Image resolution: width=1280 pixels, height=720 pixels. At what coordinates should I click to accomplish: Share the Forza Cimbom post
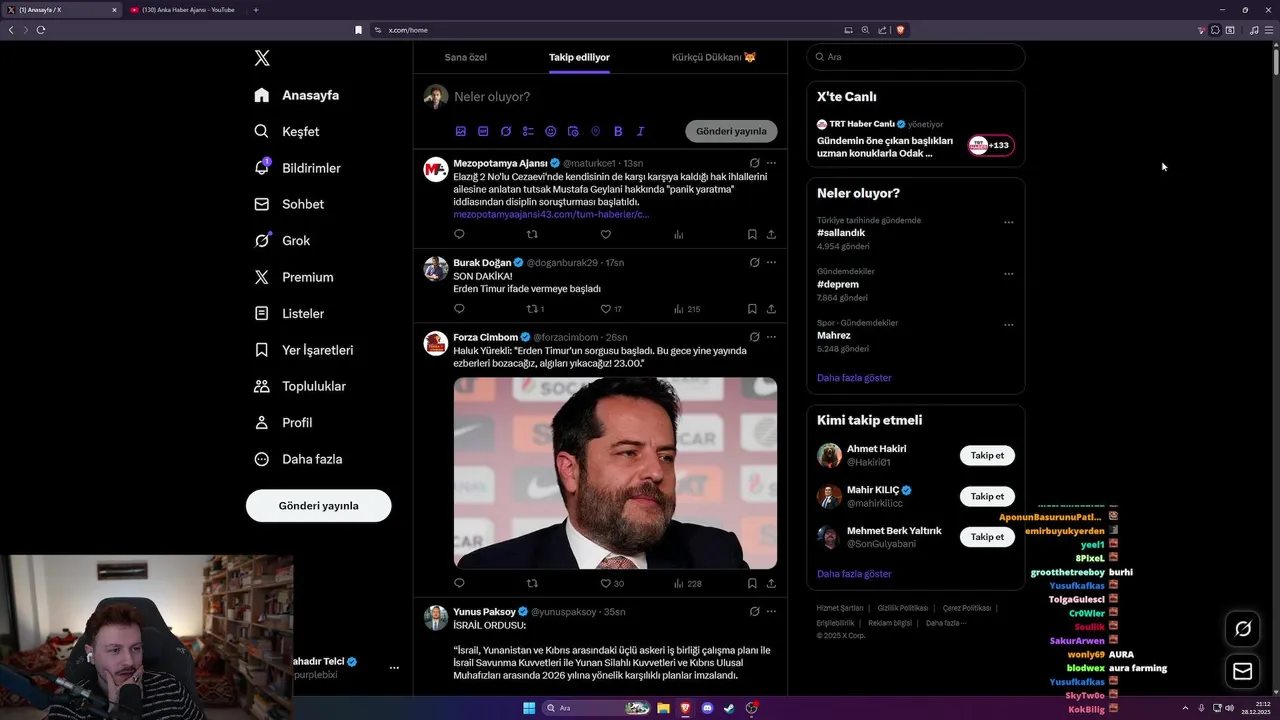click(x=771, y=583)
